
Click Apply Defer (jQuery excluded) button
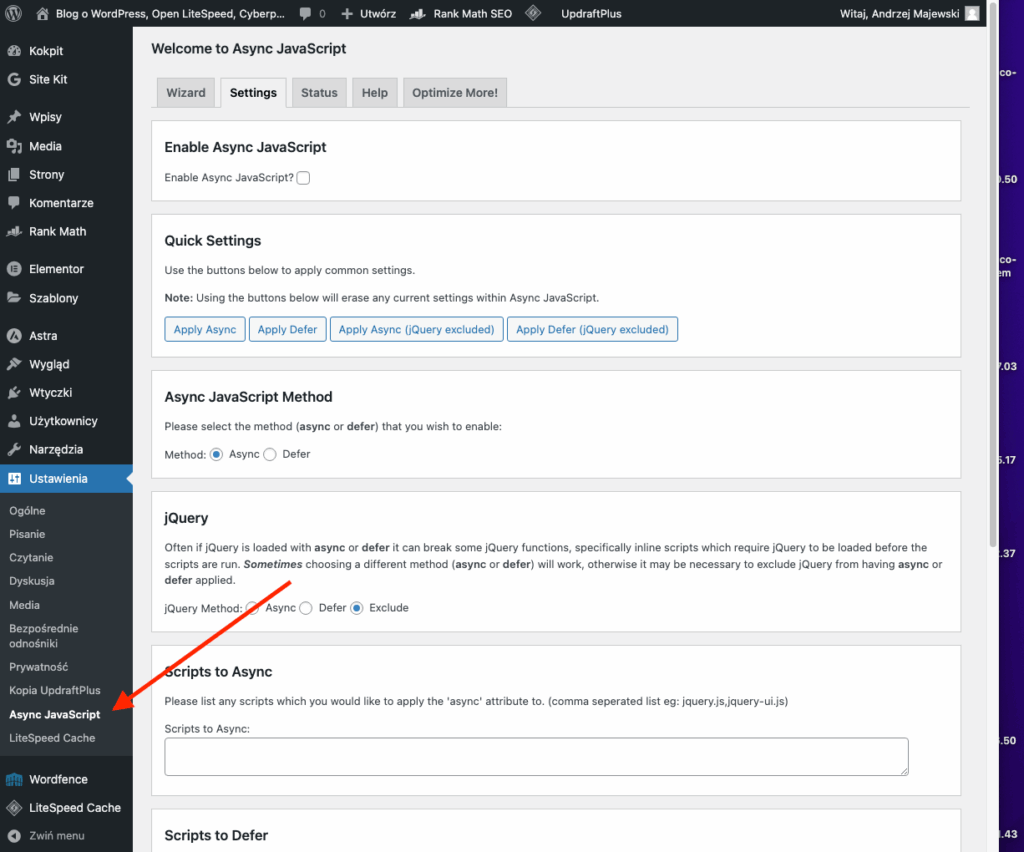592,330
